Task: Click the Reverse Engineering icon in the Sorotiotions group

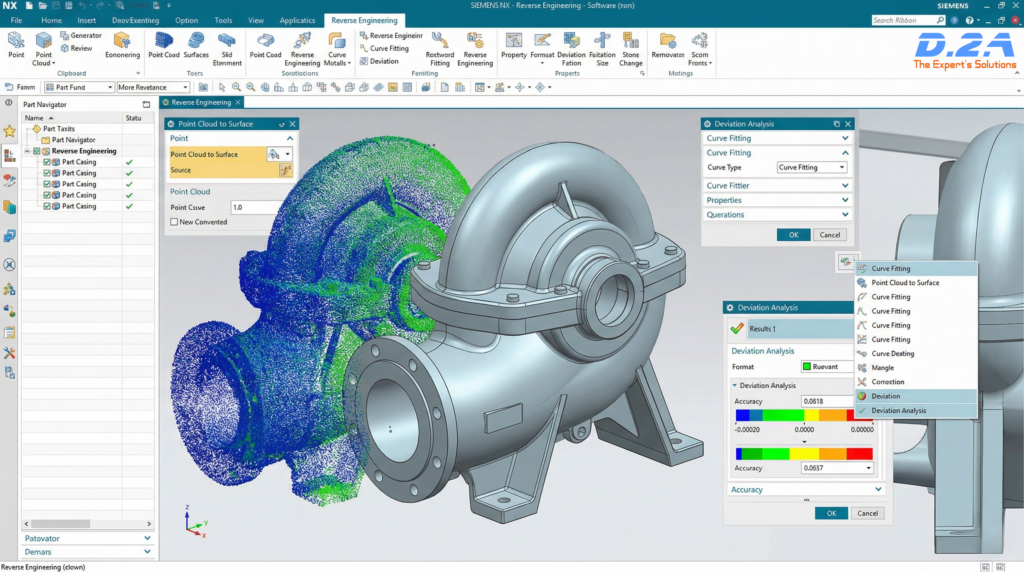Action: [302, 49]
